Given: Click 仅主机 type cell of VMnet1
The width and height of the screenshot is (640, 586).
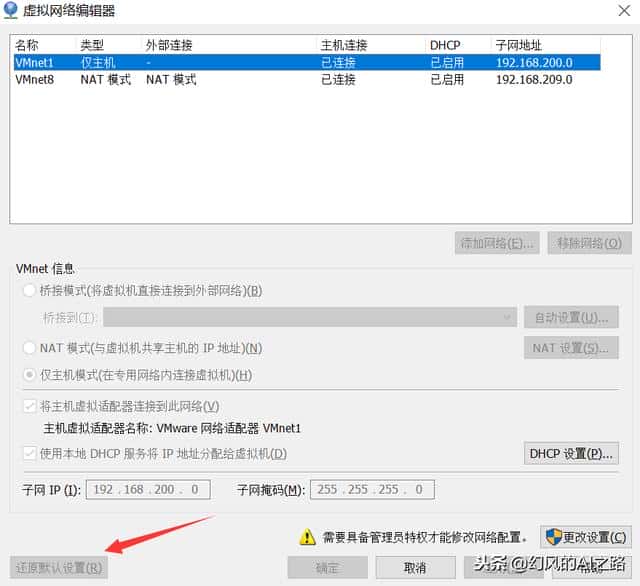Looking at the screenshot, I should [98, 62].
